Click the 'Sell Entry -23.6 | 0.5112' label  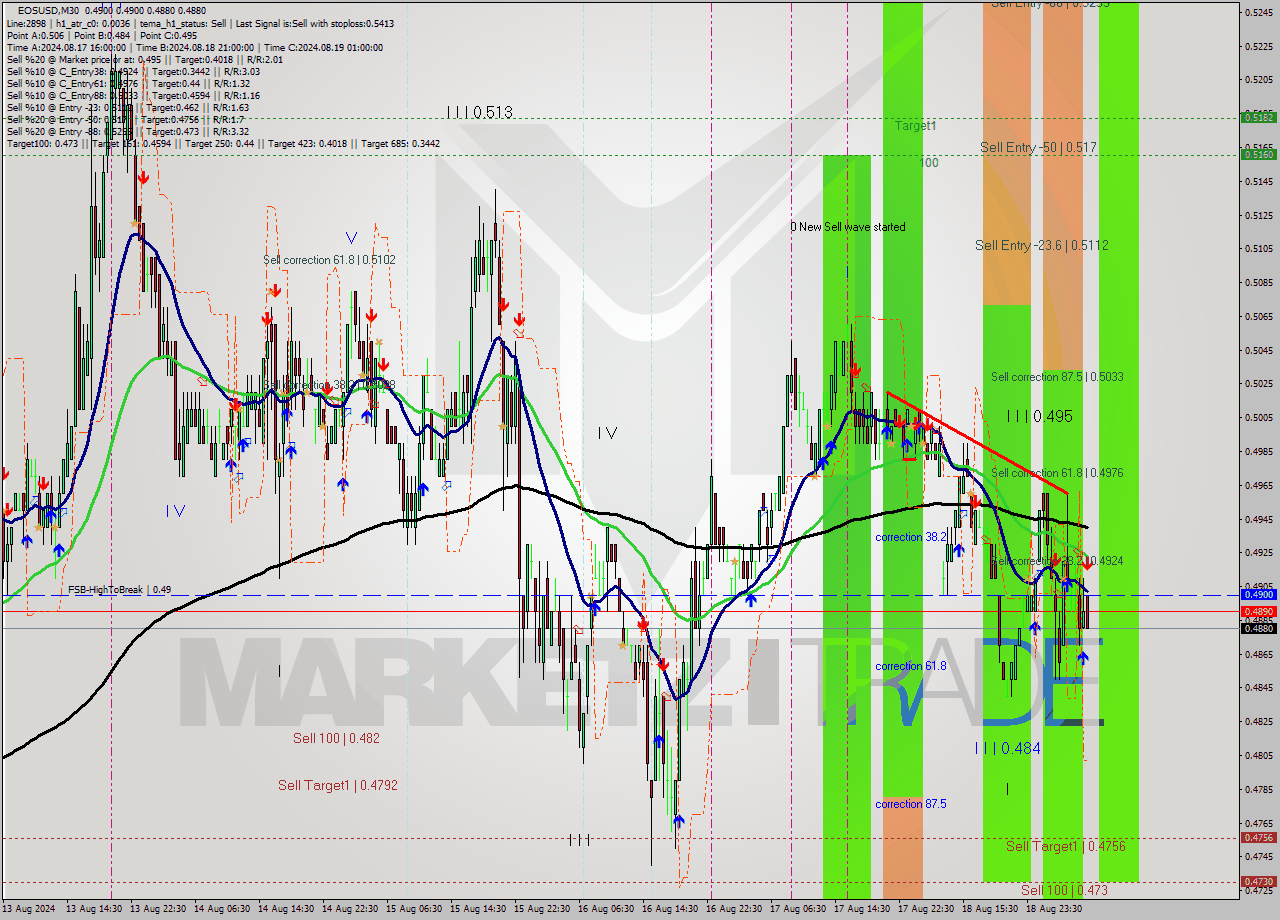1041,245
